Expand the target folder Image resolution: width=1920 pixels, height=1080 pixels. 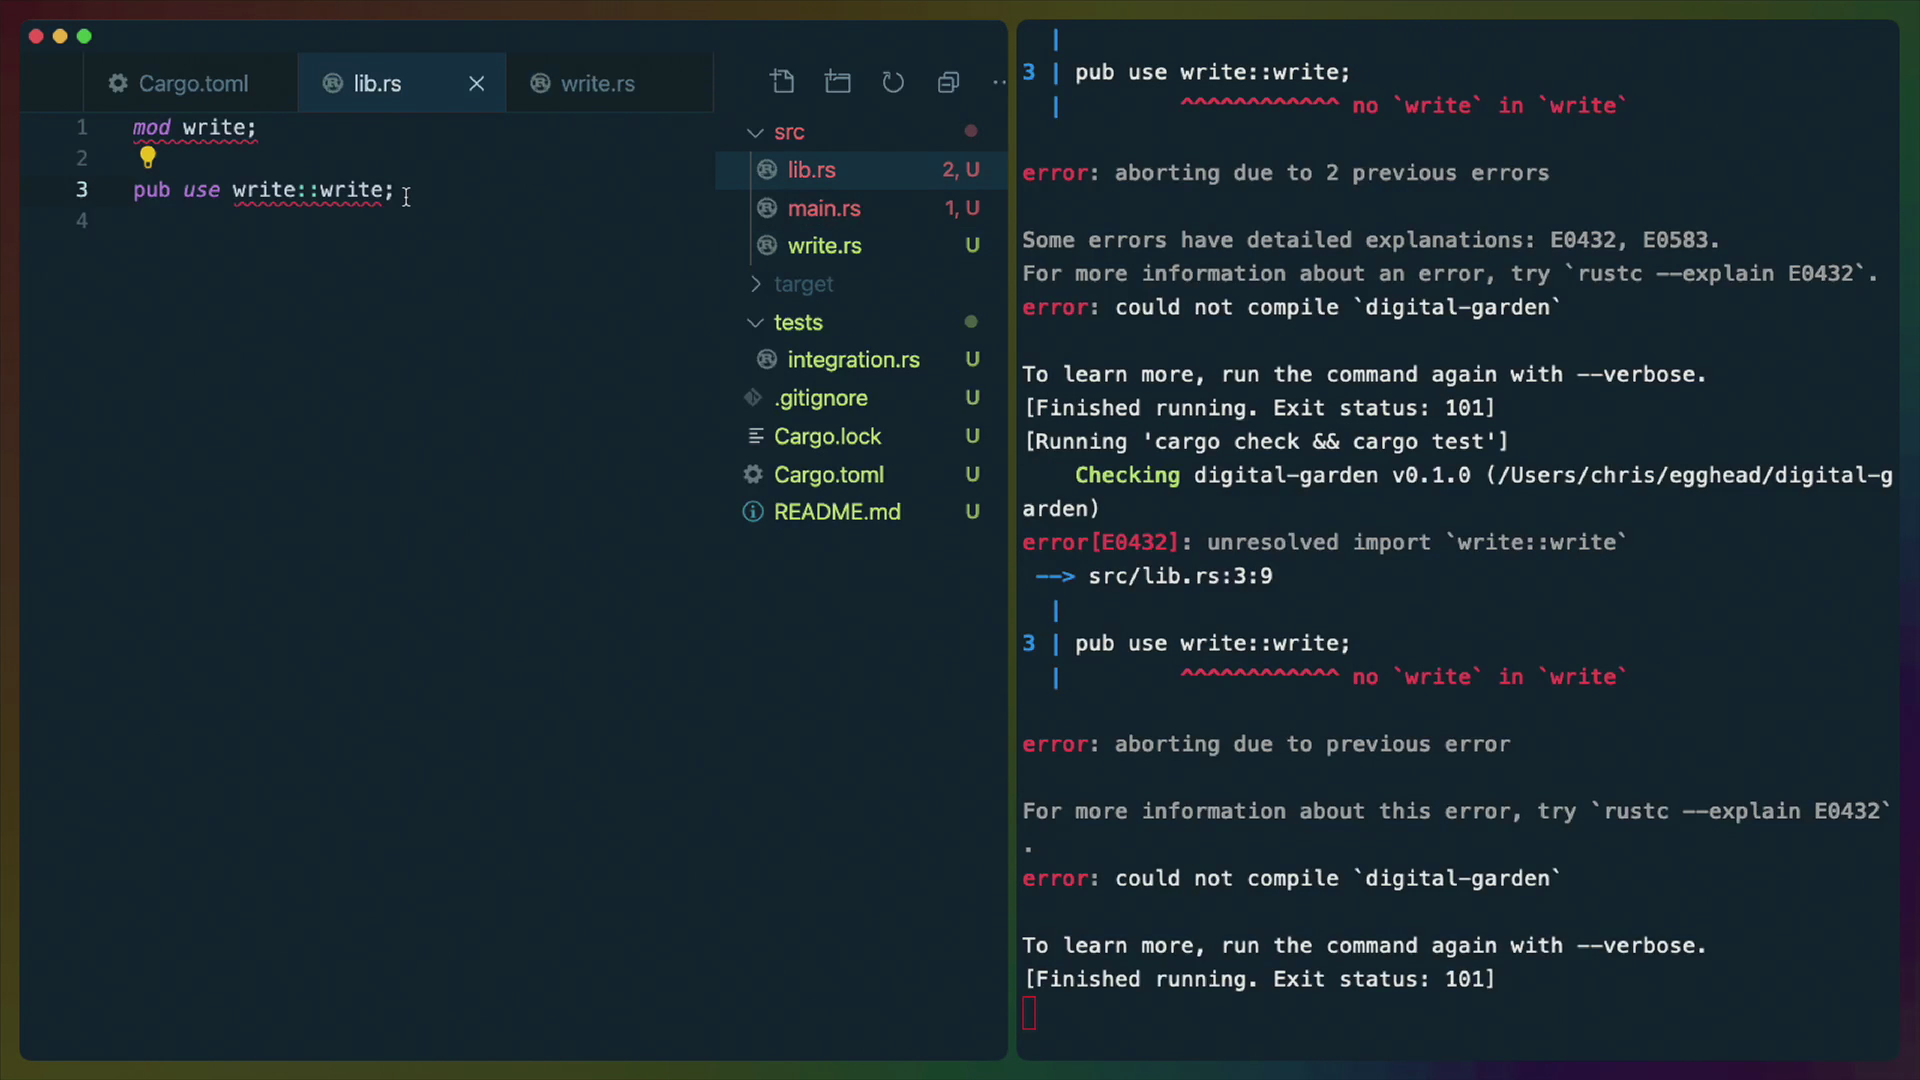tap(755, 284)
